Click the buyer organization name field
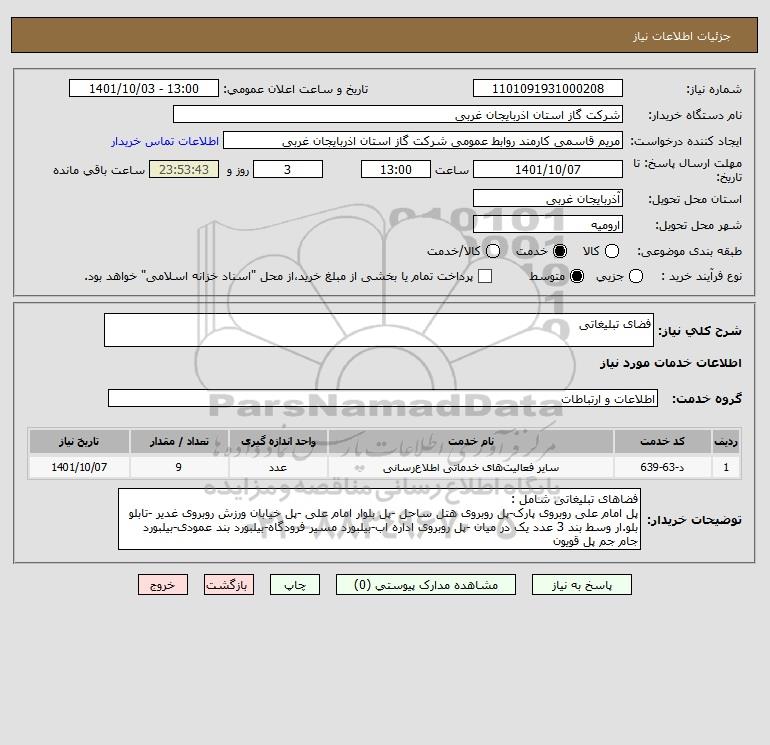Screen dimensions: 770x745 click(x=398, y=114)
